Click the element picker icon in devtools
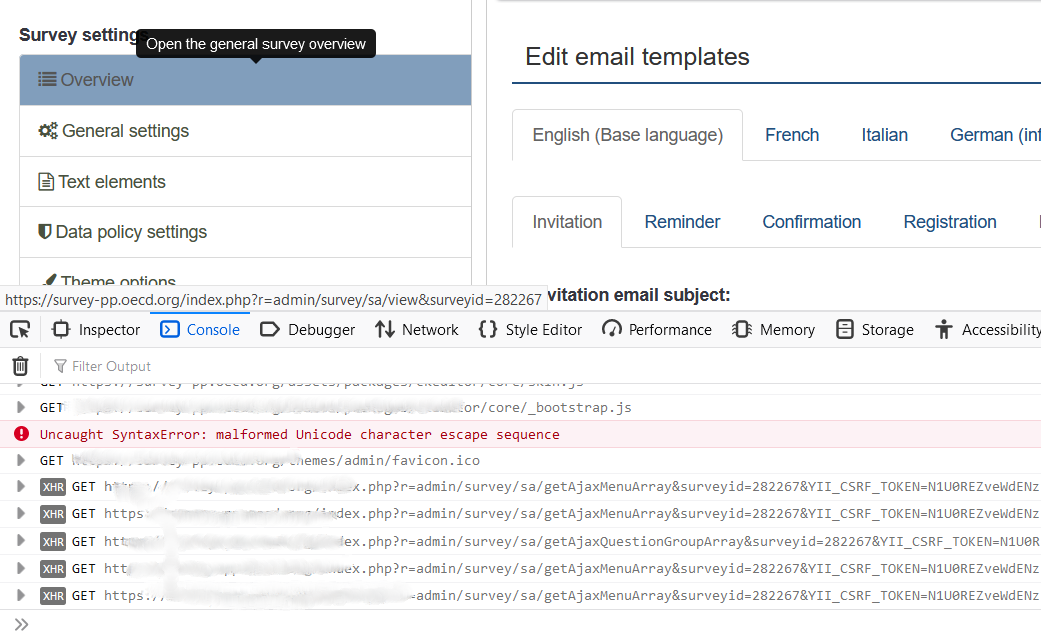Viewport: 1041px width, 632px height. point(20,329)
